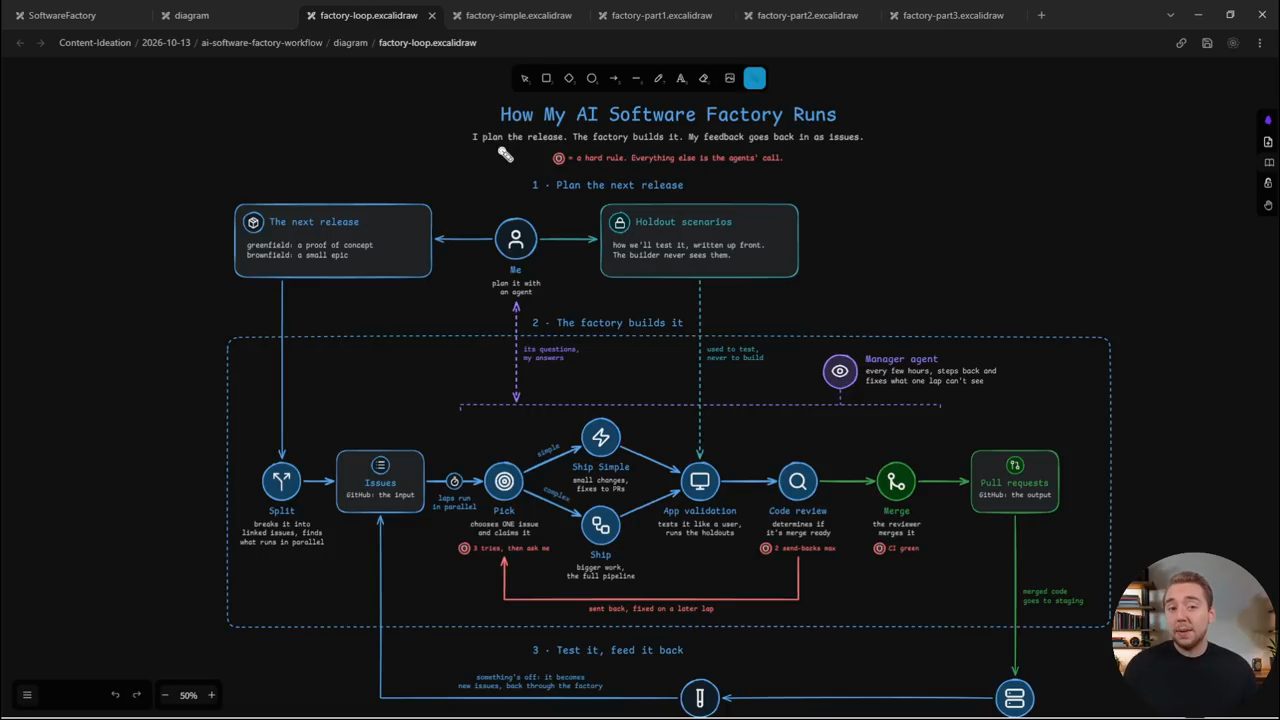Switch to the factory-part1.excalidraw tab
1280x720 pixels.
pyautogui.click(x=662, y=15)
